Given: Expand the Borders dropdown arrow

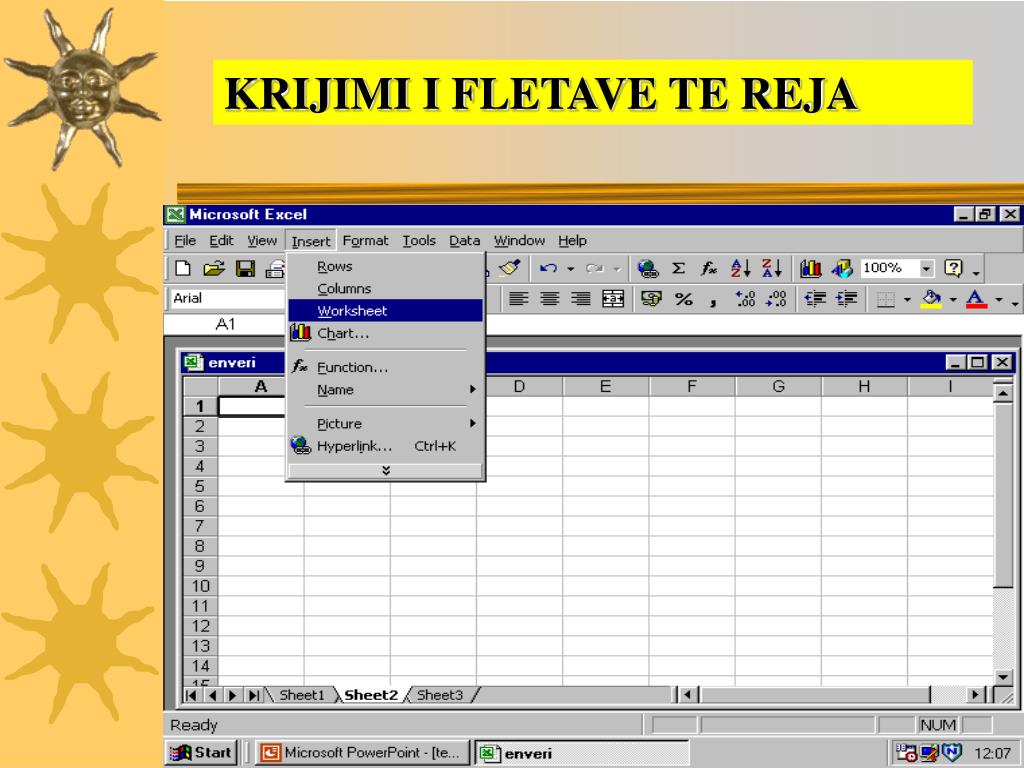Looking at the screenshot, I should (907, 300).
